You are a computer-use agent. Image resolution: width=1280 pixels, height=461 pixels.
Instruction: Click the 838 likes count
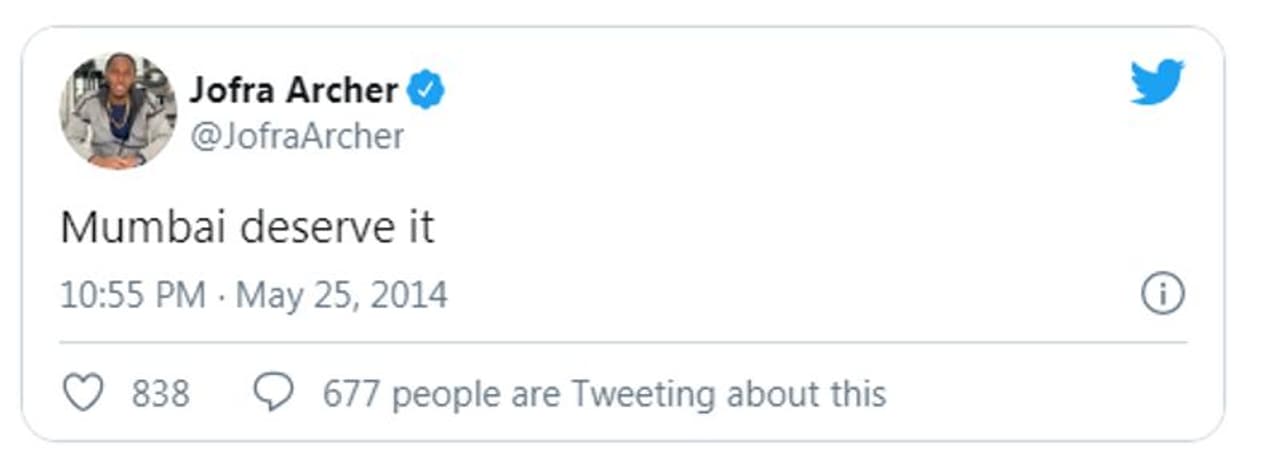click(x=160, y=394)
